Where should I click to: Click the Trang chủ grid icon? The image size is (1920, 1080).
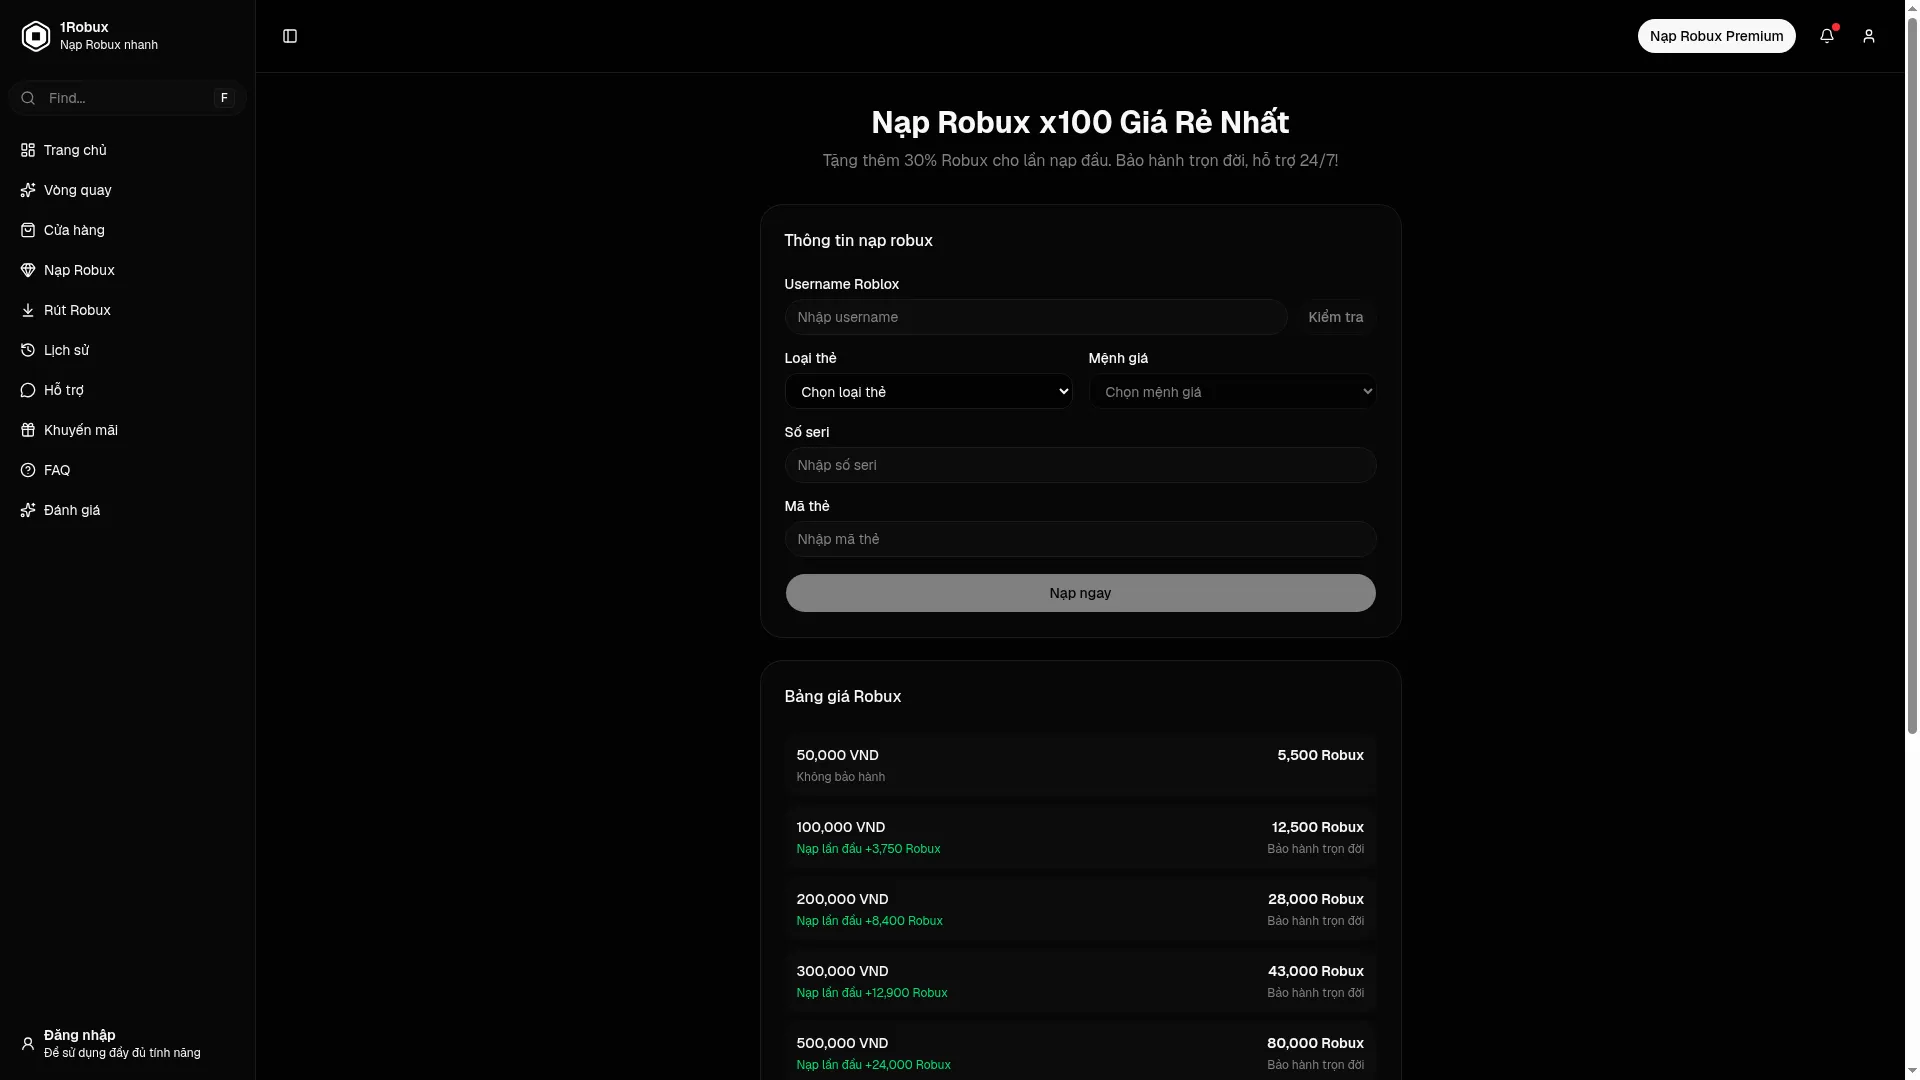pos(28,150)
